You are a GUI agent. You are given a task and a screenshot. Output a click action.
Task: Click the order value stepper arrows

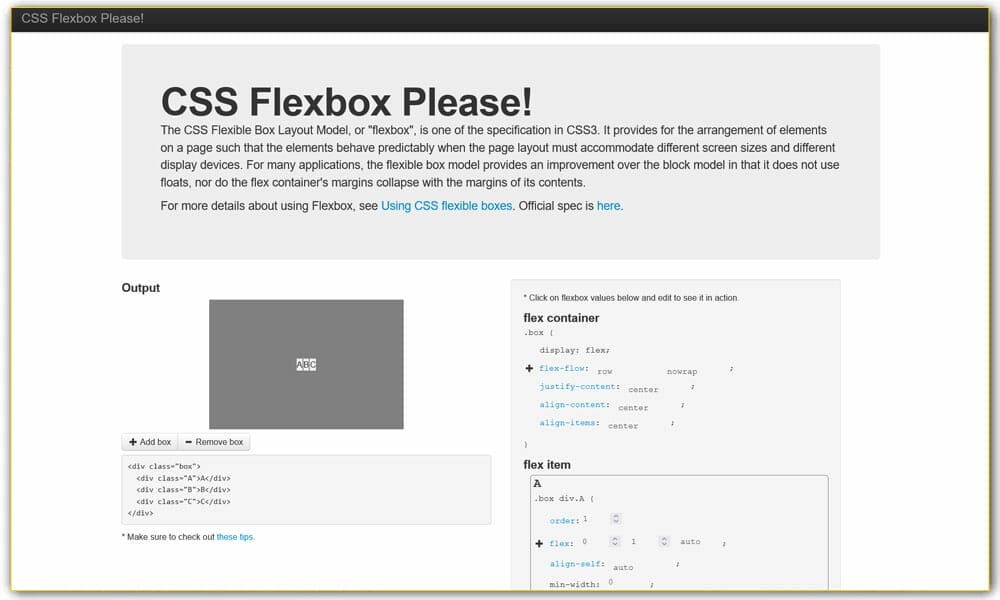pos(616,519)
